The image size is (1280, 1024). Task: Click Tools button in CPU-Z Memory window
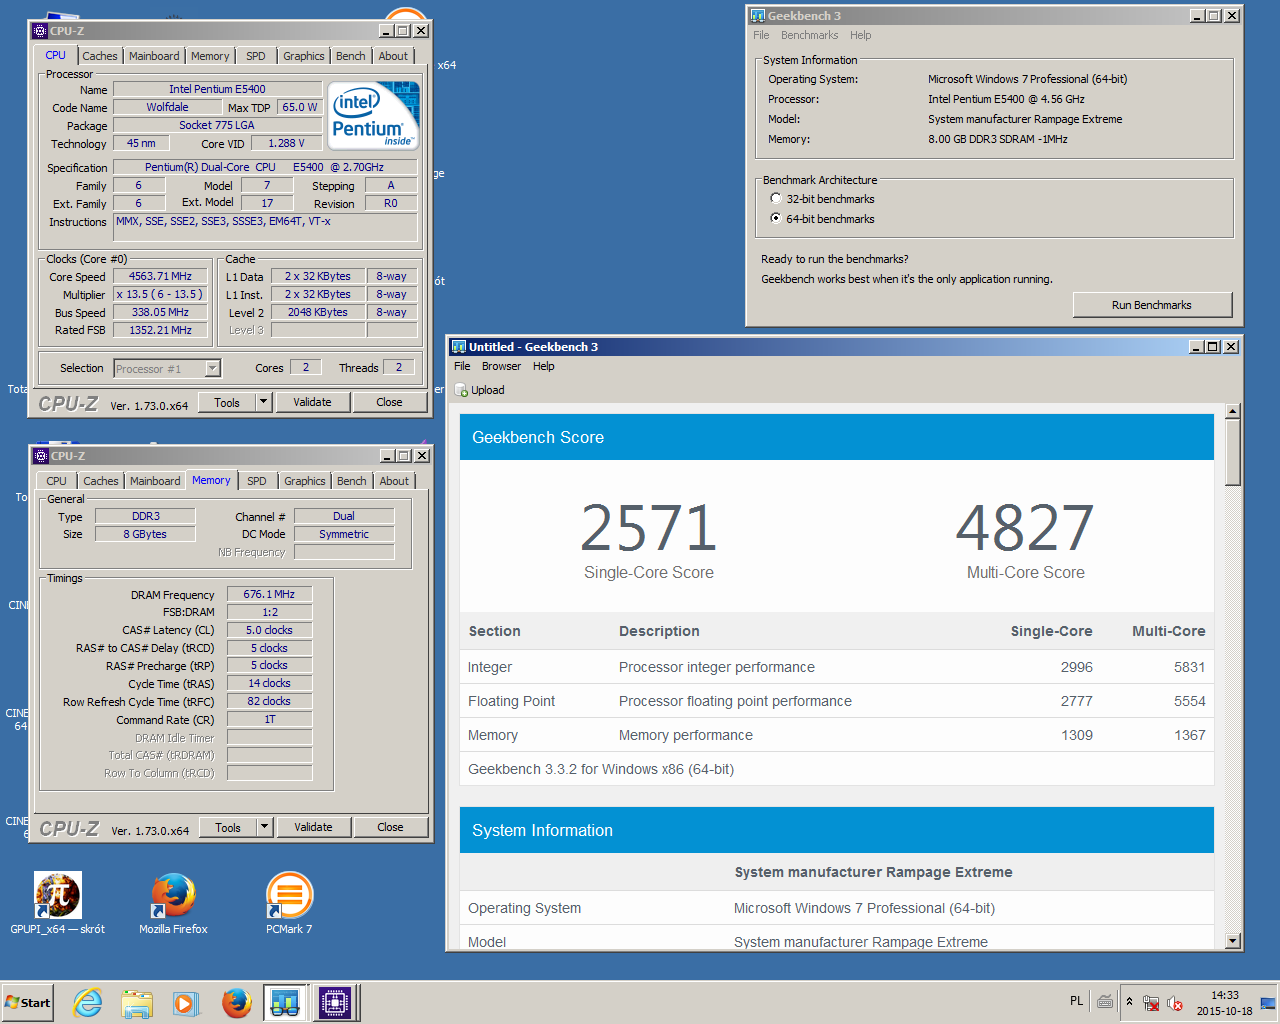(228, 827)
